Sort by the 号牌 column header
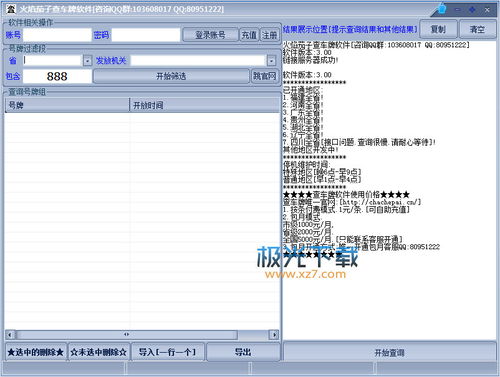 pyautogui.click(x=67, y=105)
